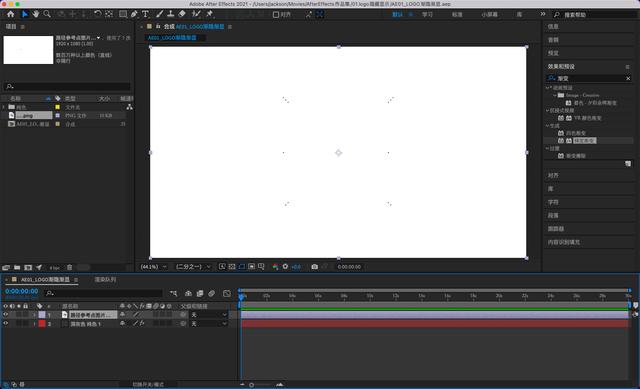Select the Eraser tool
The image size is (640, 389).
click(x=182, y=14)
